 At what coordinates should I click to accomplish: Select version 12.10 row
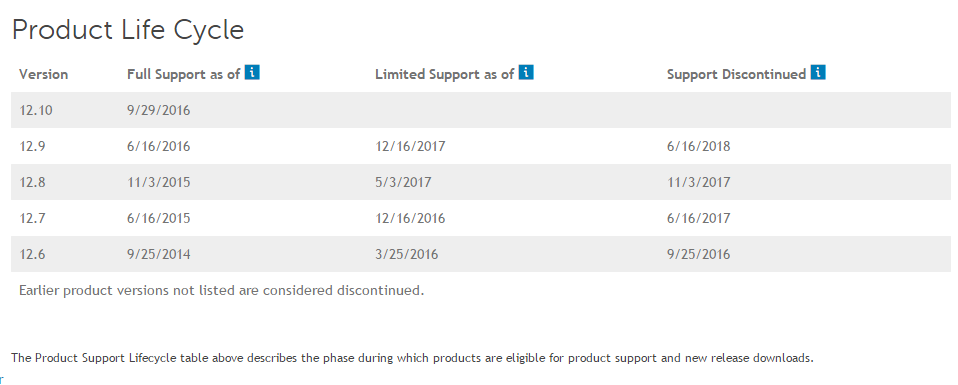[x=480, y=111]
